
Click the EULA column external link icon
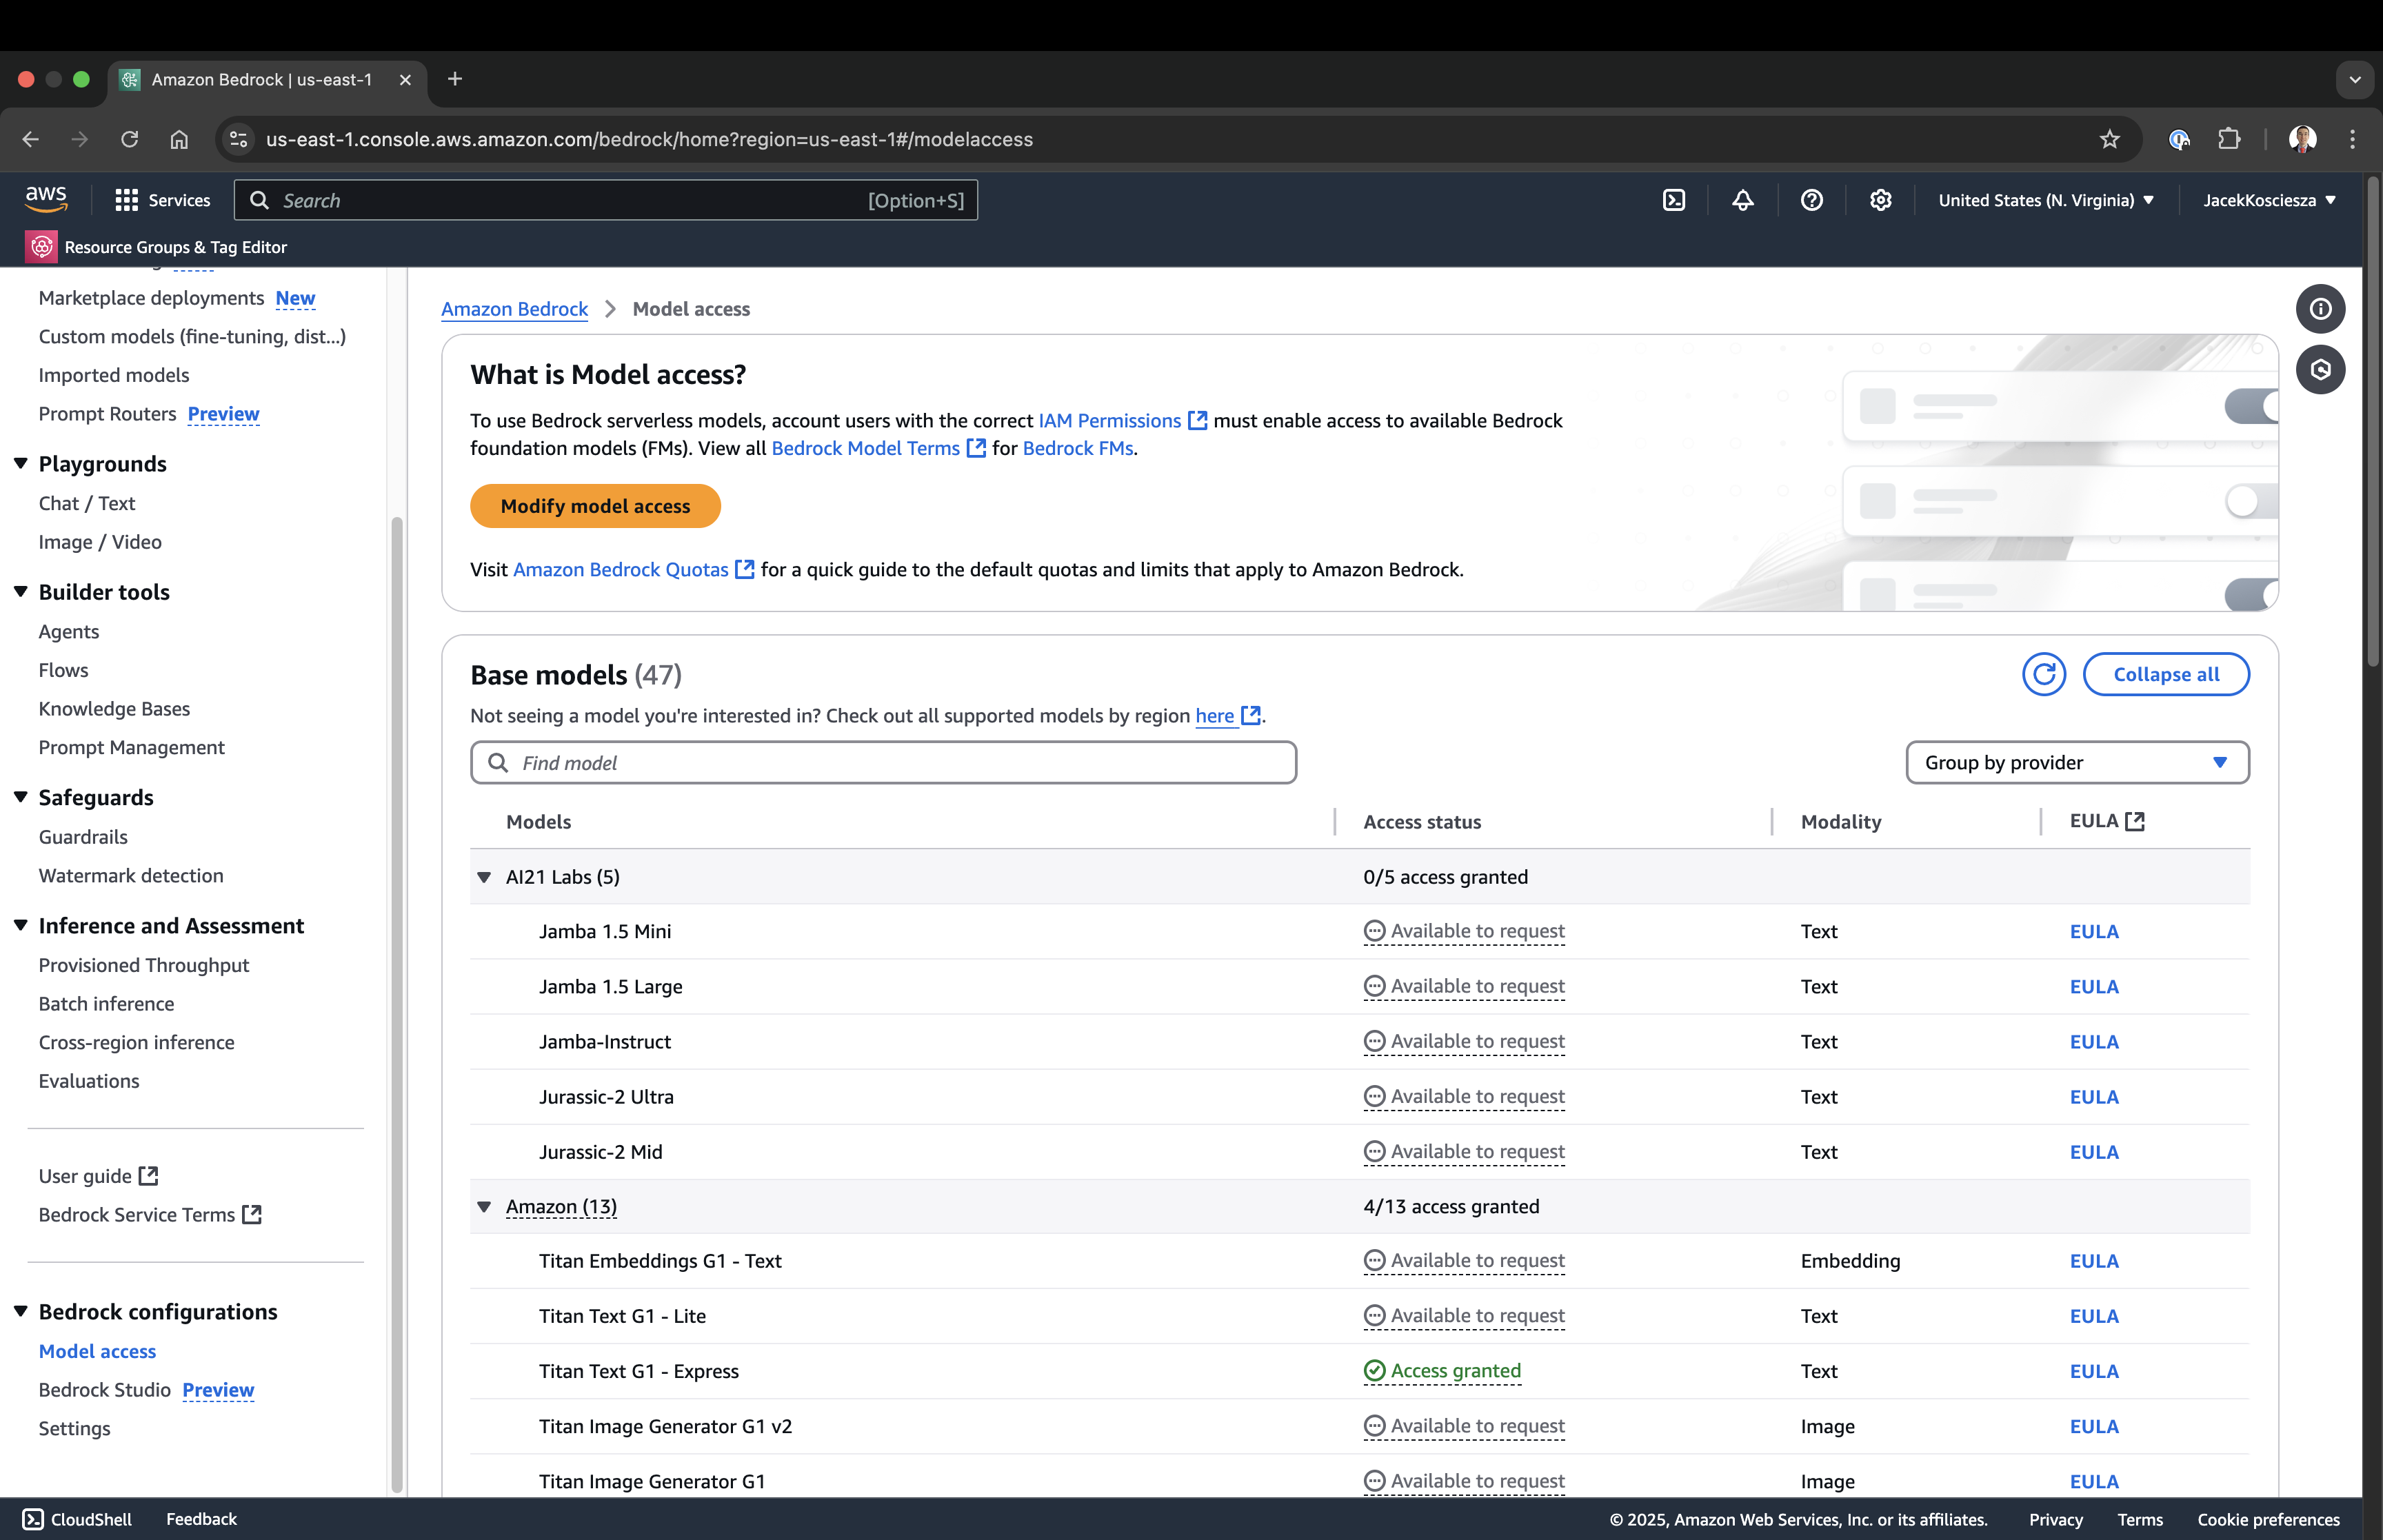[x=2136, y=821]
